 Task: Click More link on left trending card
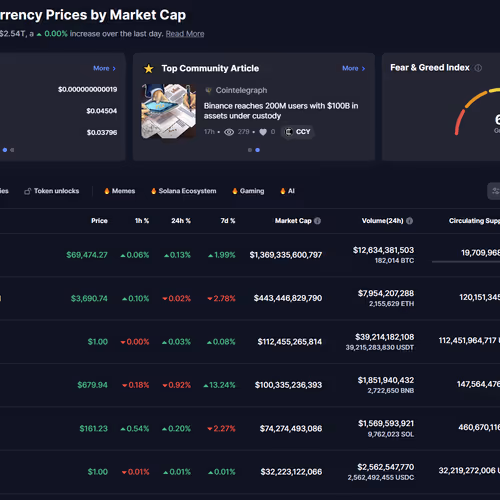click(104, 68)
